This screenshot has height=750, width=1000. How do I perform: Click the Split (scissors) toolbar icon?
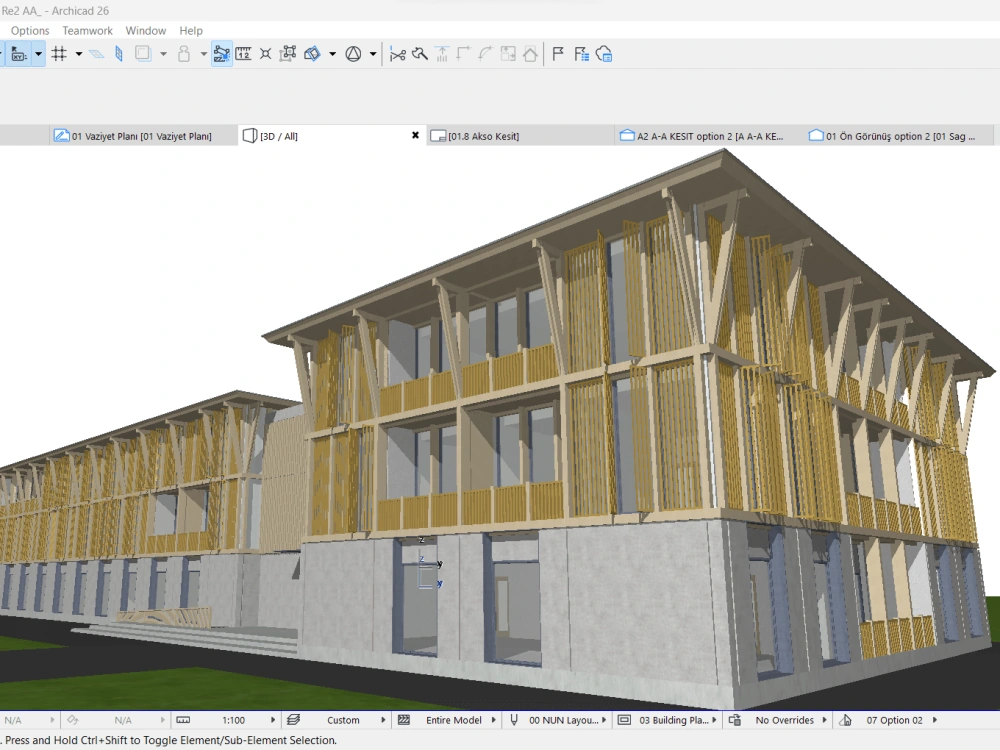(399, 54)
